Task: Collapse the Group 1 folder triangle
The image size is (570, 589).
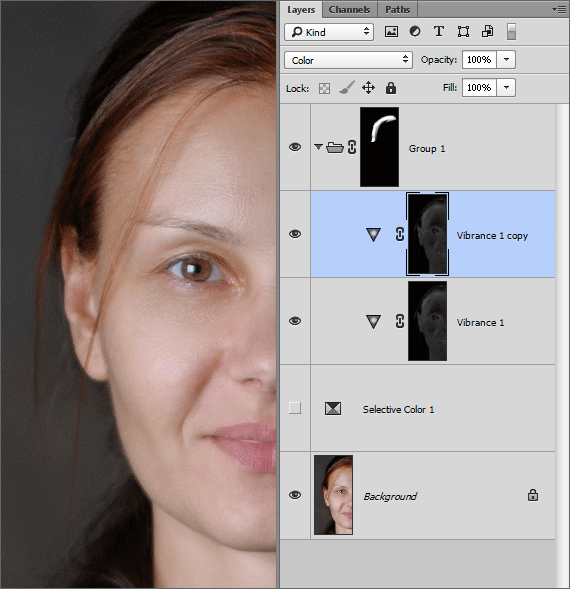Action: pyautogui.click(x=318, y=147)
